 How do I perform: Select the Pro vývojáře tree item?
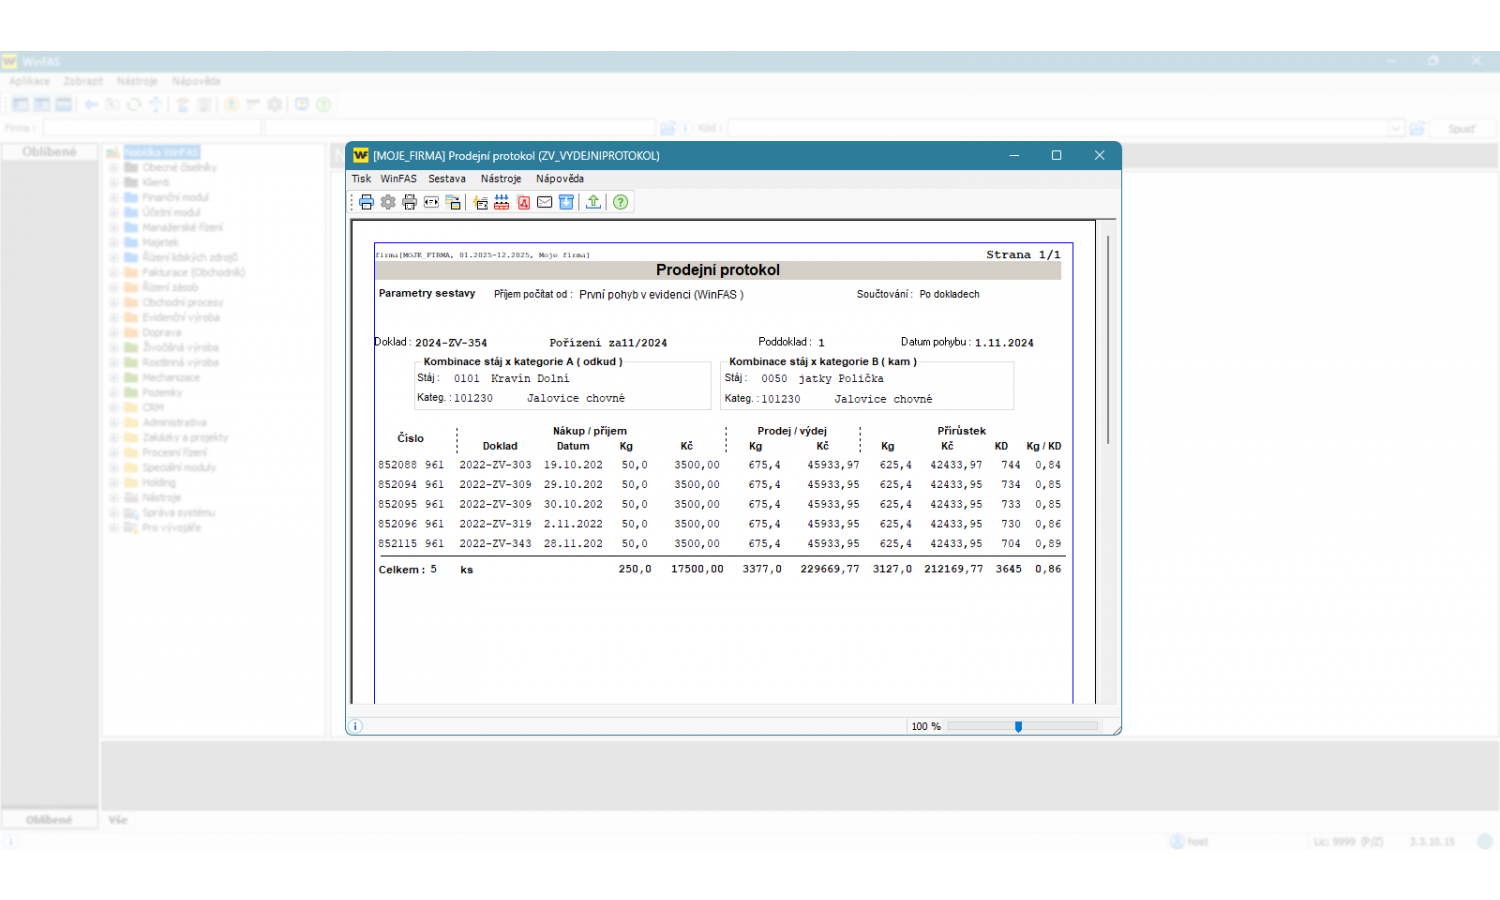171,527
